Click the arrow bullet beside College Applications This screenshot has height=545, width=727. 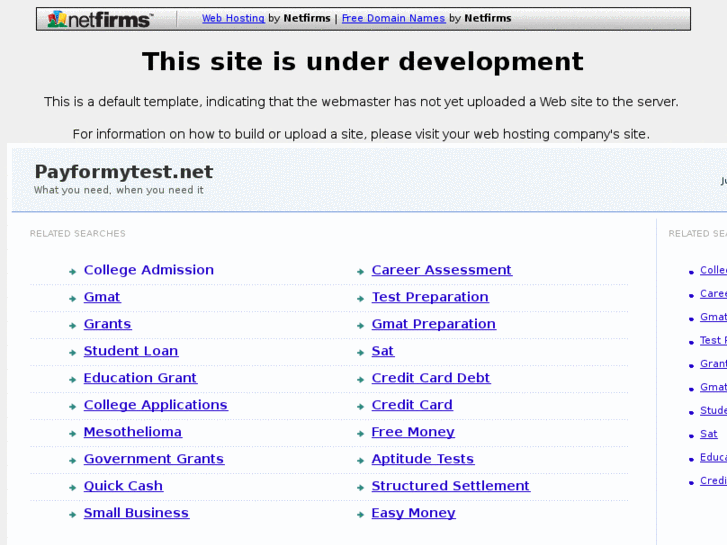[x=72, y=407]
